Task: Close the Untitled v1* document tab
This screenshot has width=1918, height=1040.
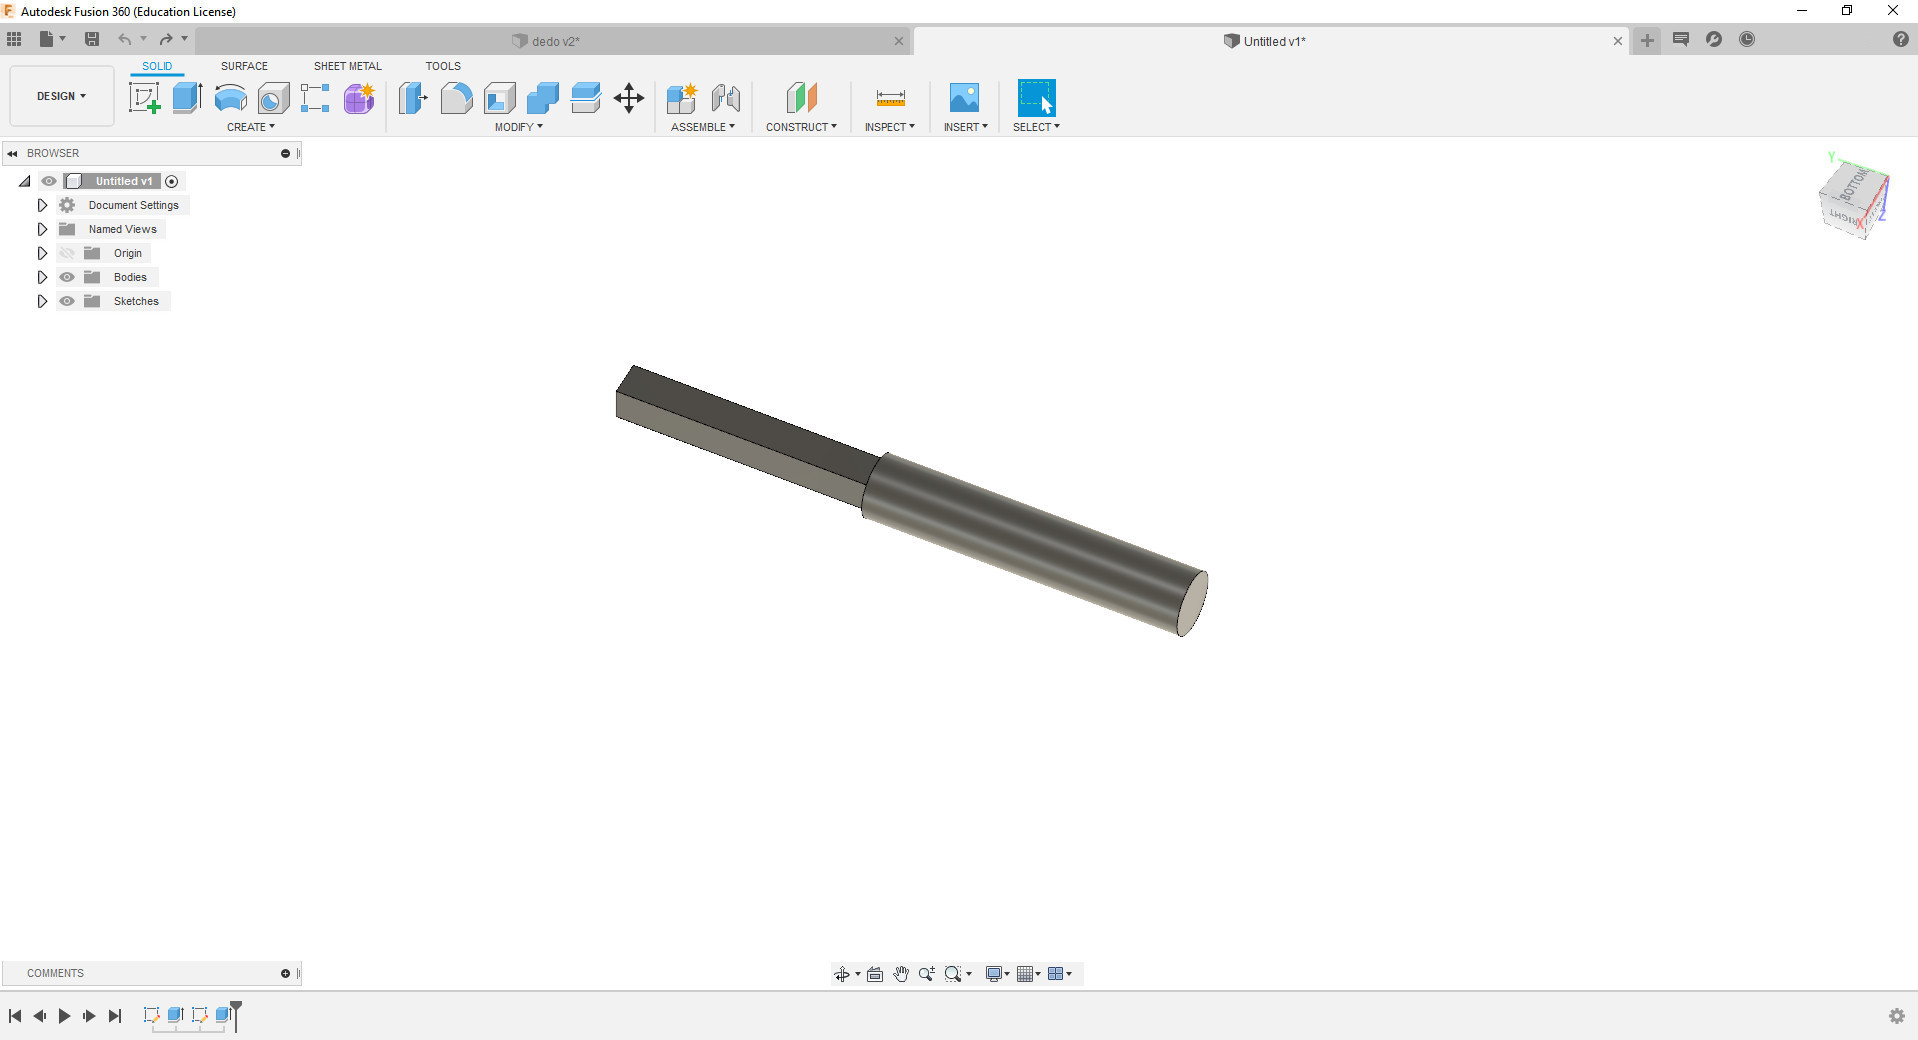Action: [1617, 41]
